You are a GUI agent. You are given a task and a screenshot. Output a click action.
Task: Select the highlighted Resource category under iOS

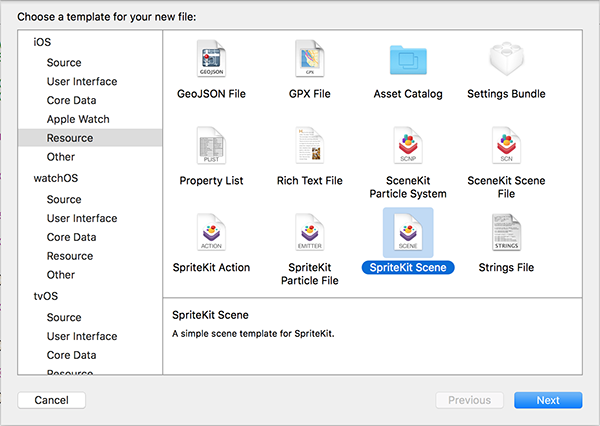pos(90,138)
